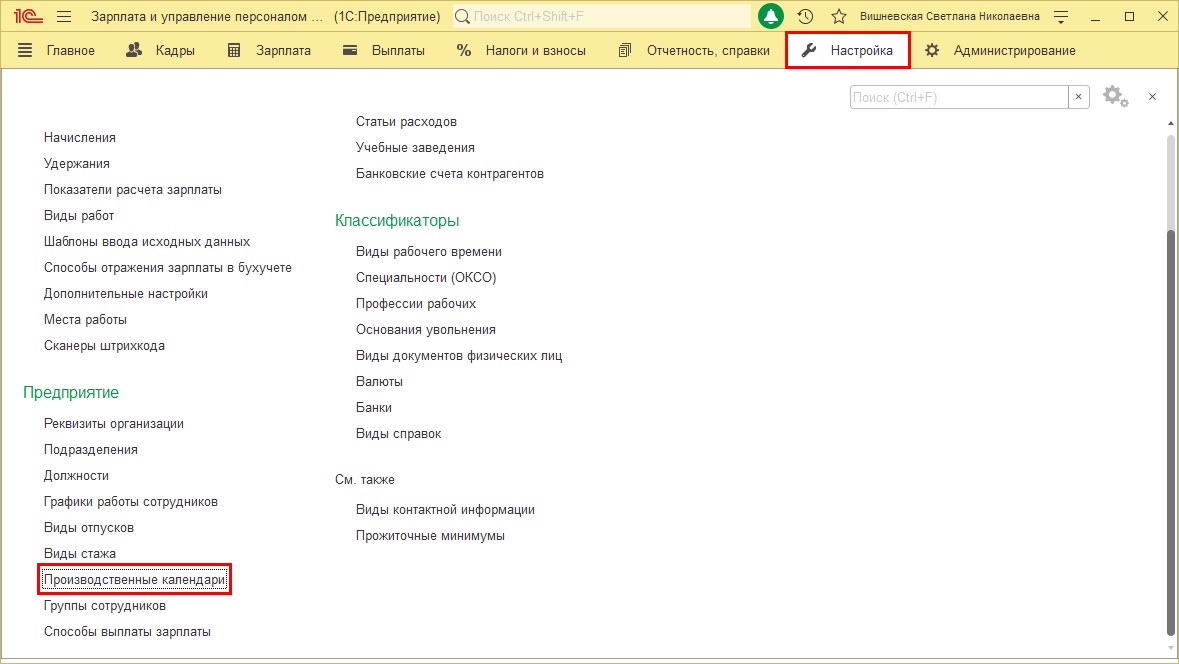Open Начисления

click(x=80, y=138)
